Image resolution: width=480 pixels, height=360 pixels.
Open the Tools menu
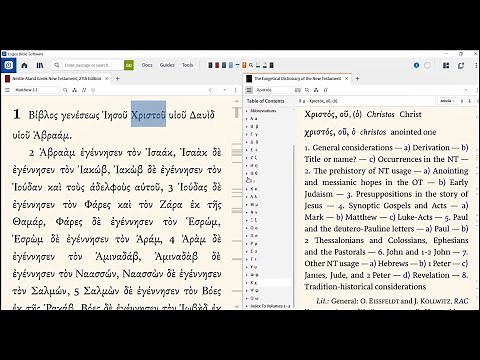tap(188, 65)
